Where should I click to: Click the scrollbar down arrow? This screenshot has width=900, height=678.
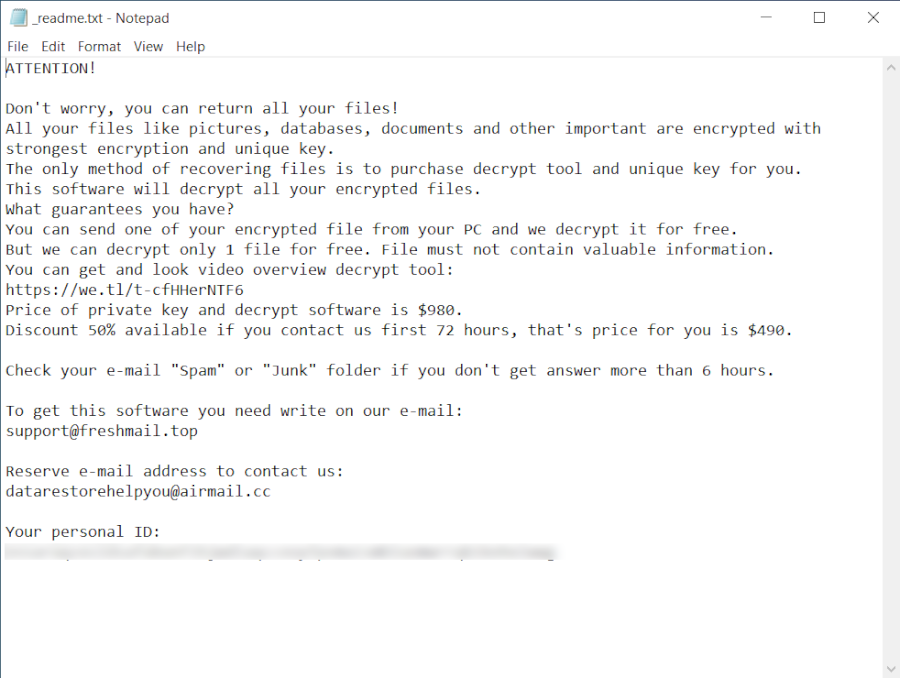tap(890, 667)
